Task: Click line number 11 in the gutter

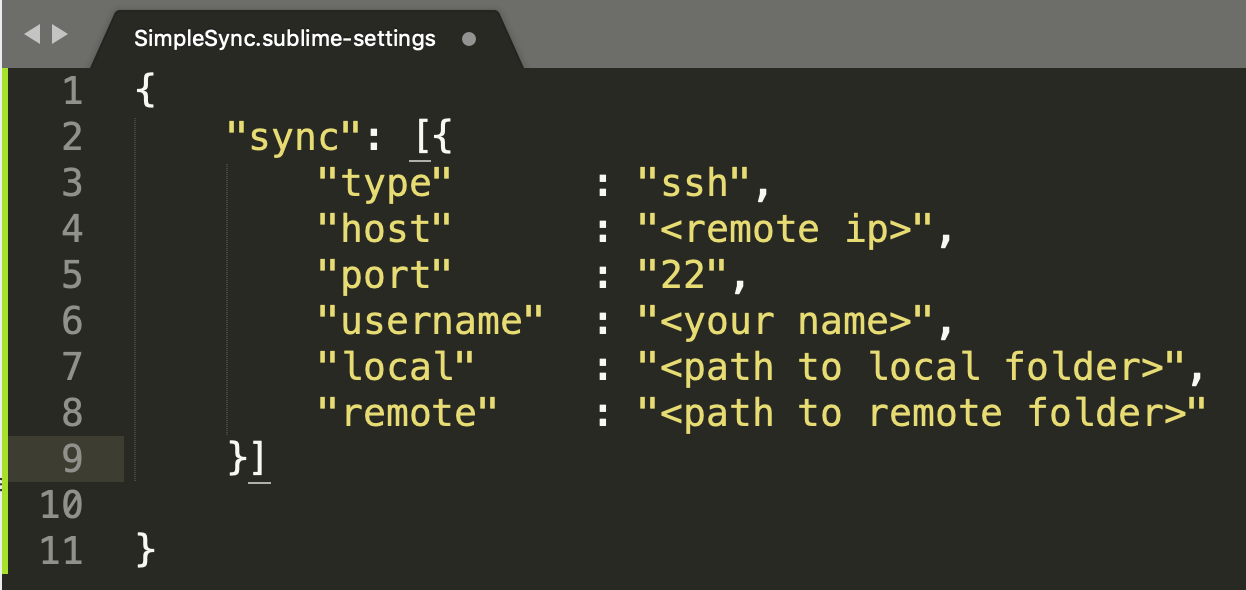Action: coord(60,551)
